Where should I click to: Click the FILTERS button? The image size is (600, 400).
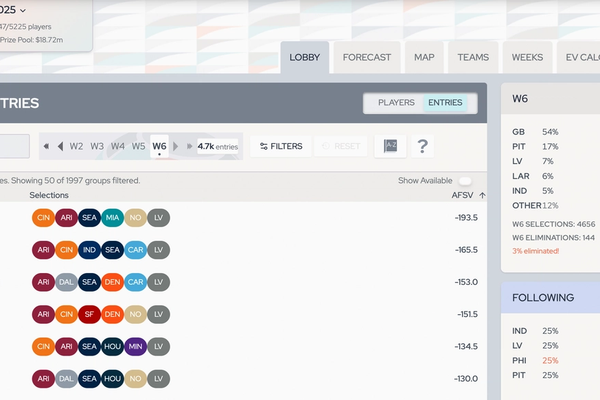click(281, 146)
